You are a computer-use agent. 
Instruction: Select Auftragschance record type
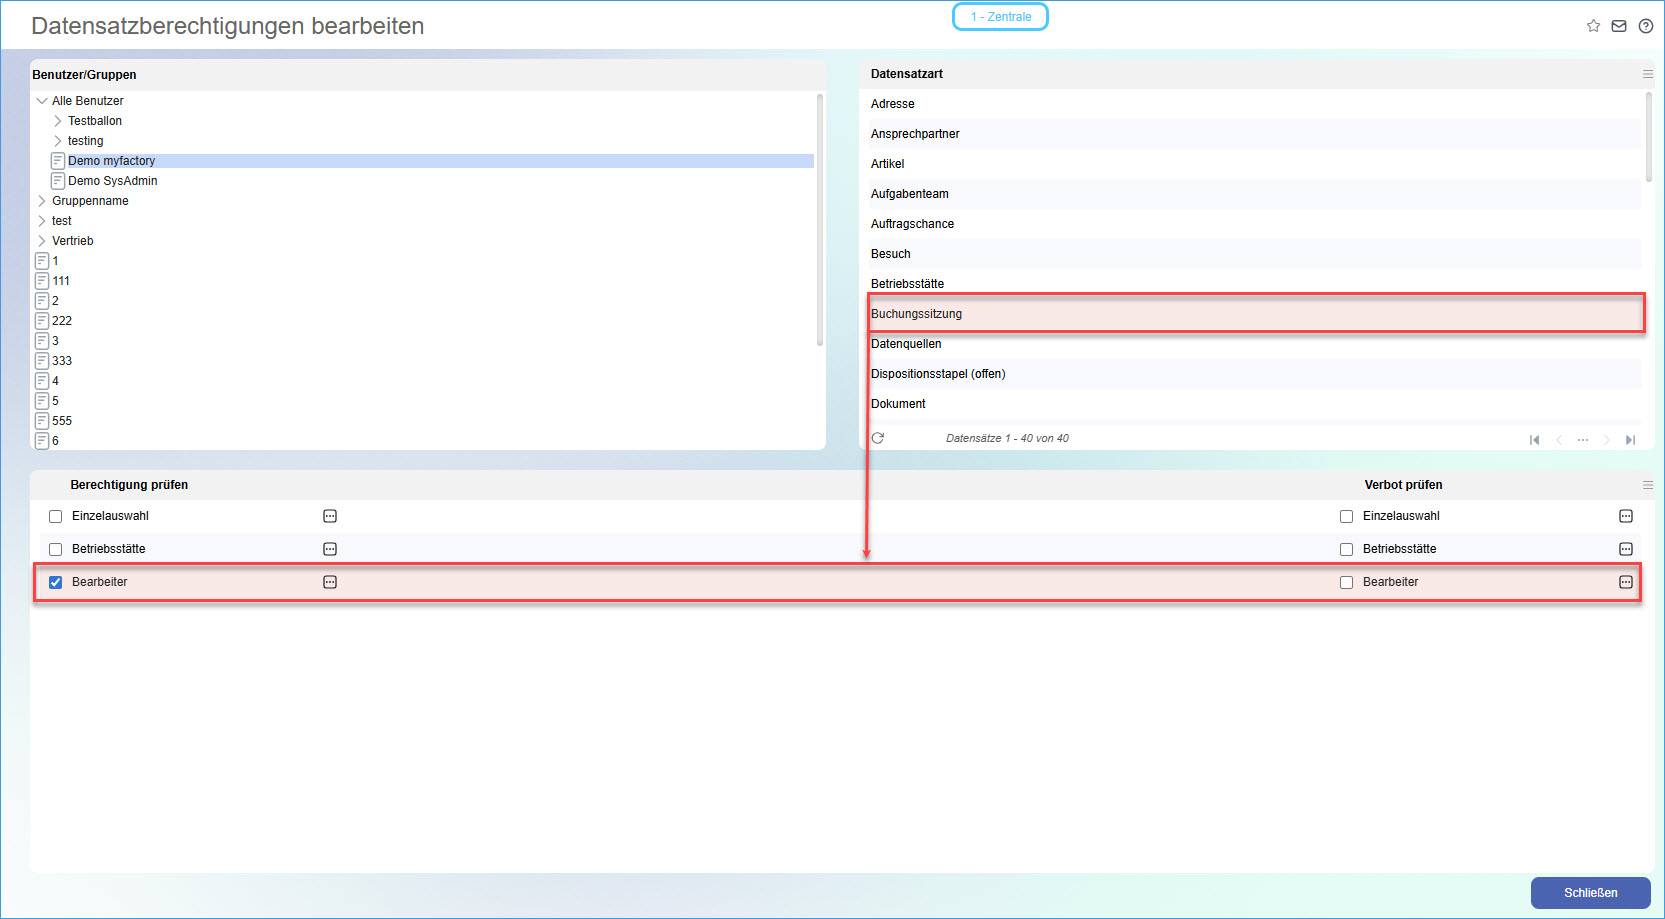[912, 224]
